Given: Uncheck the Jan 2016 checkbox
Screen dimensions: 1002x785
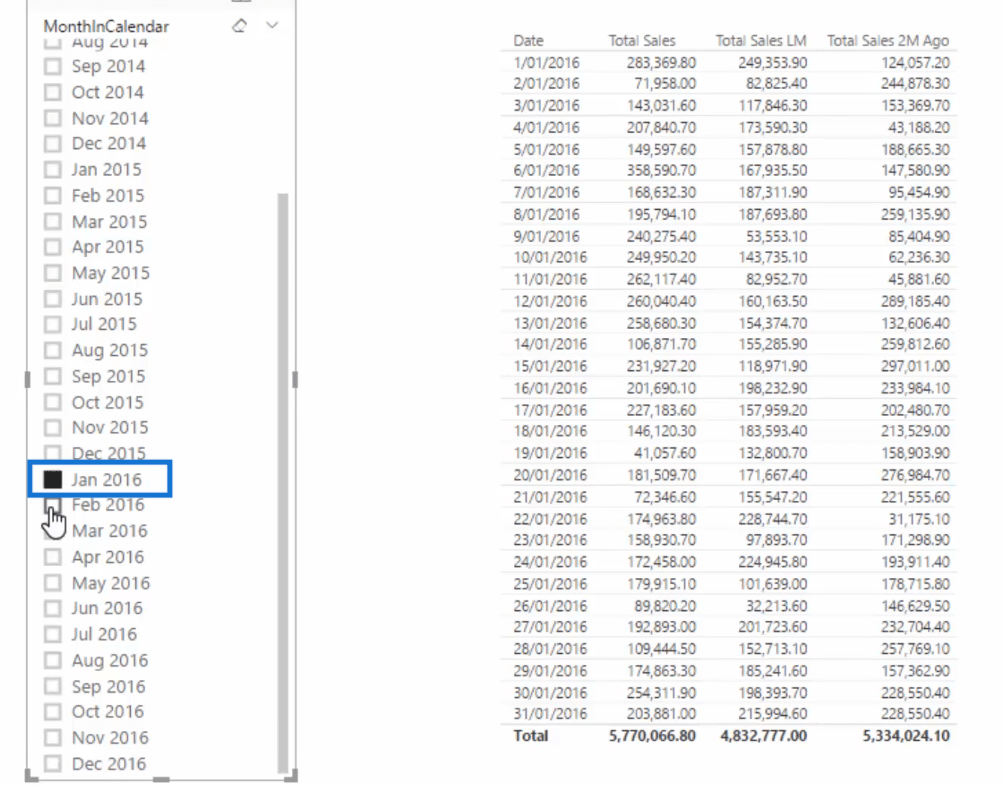Looking at the screenshot, I should [x=53, y=479].
